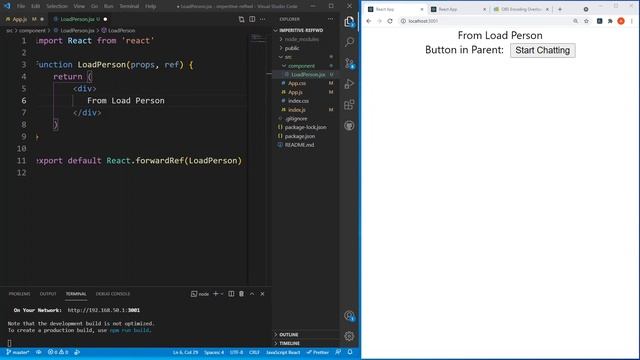Reload the page in Chrome
Screen dimensions: 640x360
390,21
